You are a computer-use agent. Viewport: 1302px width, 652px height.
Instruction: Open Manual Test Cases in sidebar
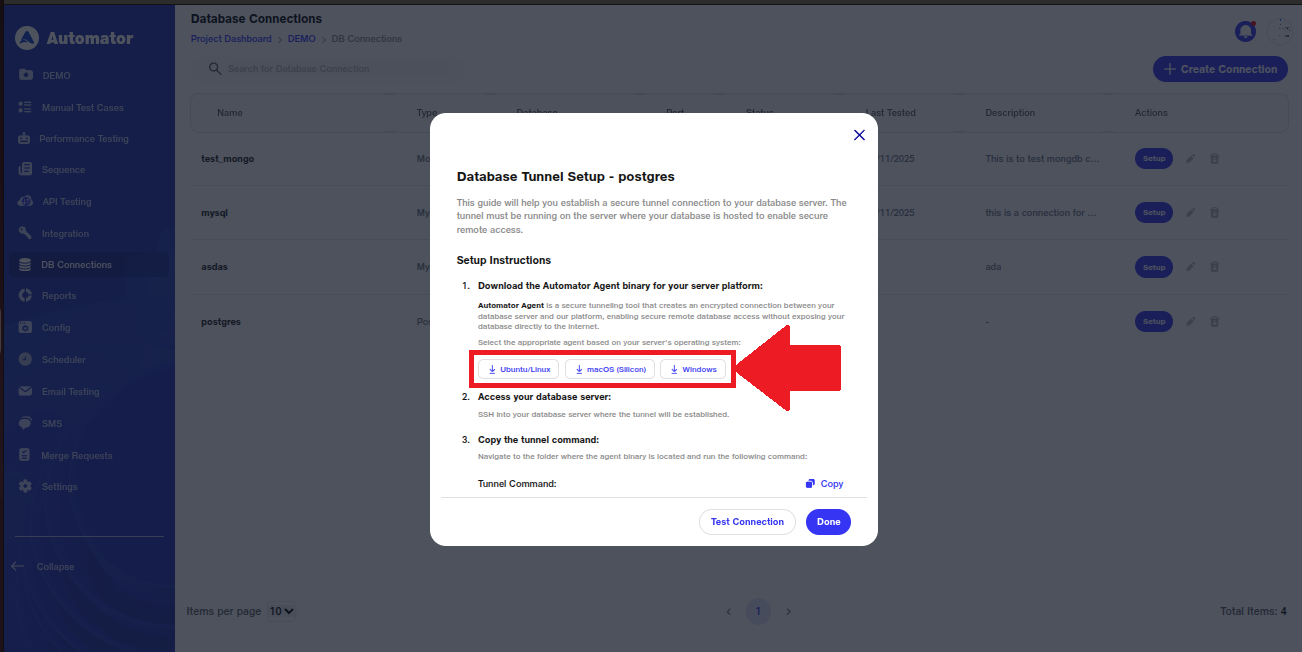tap(82, 107)
